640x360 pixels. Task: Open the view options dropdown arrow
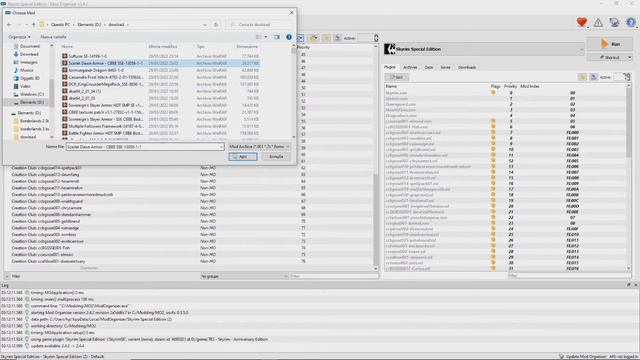[266, 37]
